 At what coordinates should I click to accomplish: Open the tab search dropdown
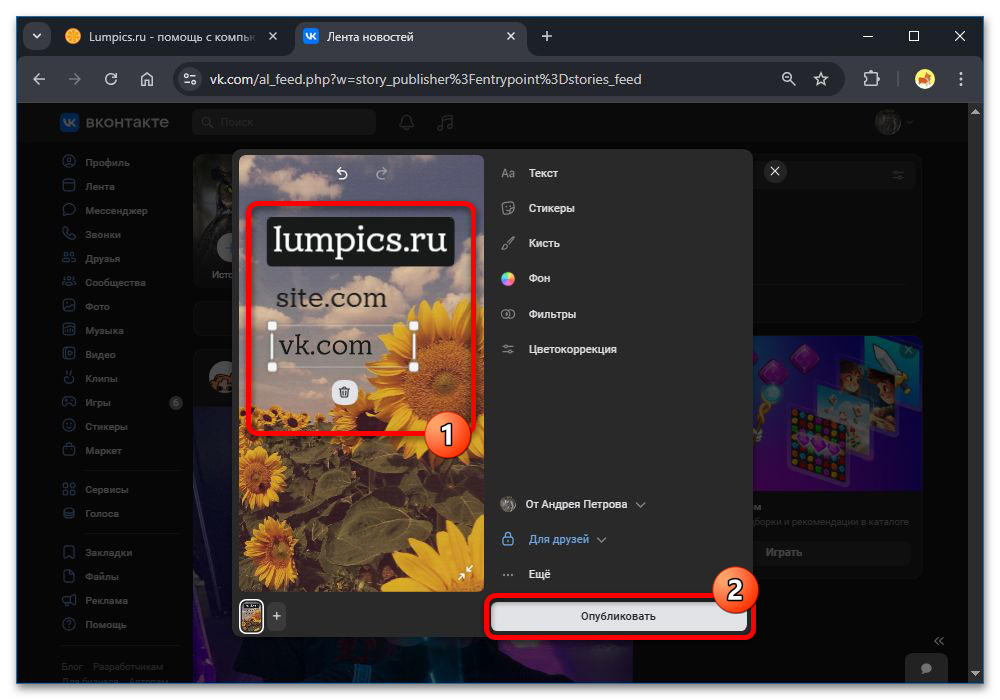pos(37,36)
